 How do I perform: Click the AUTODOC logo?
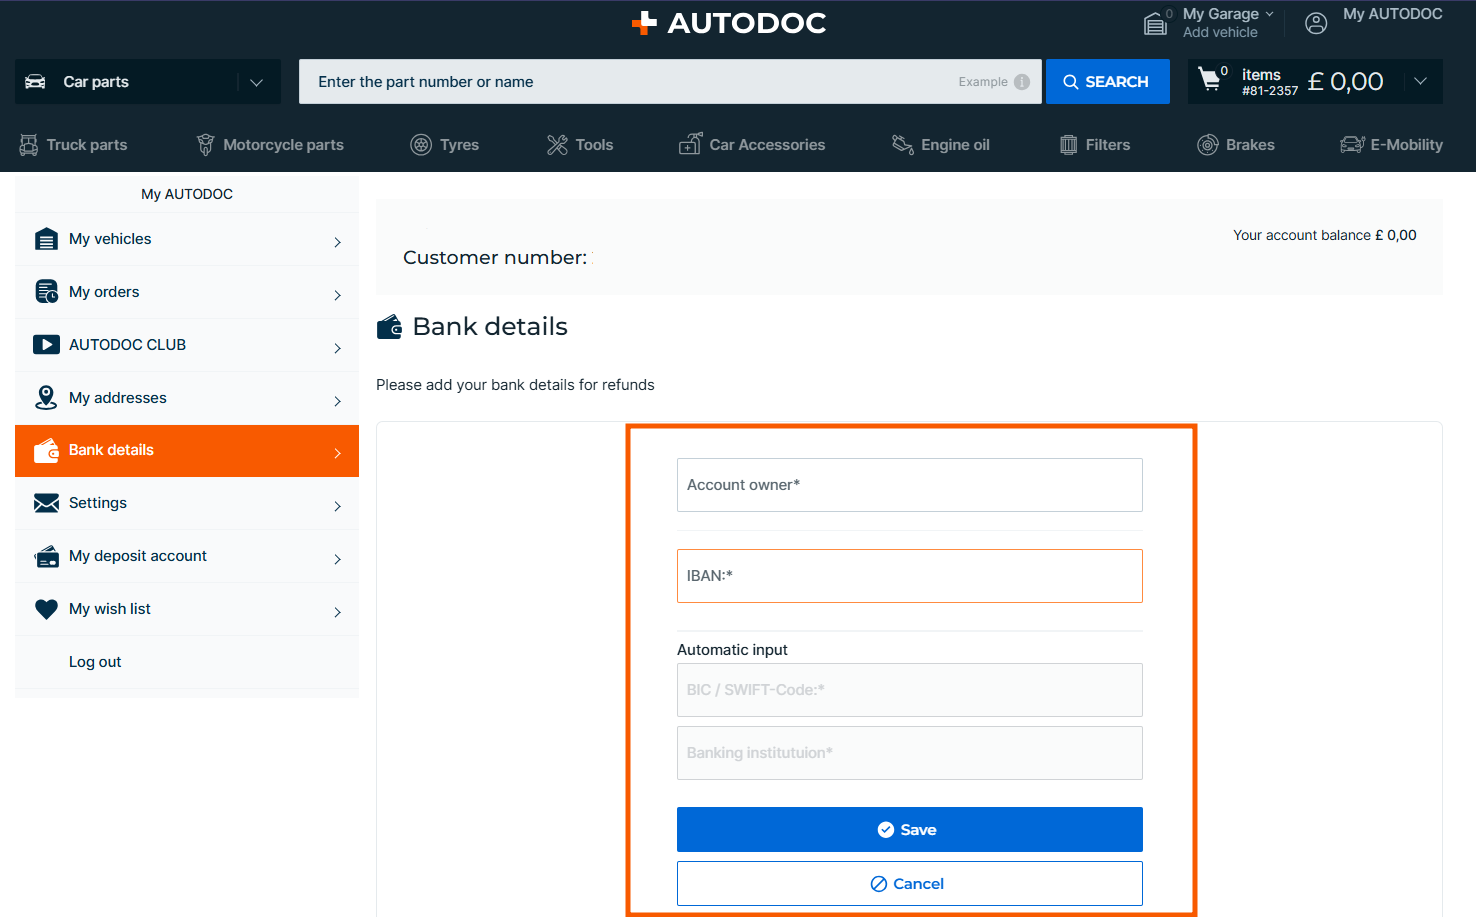tap(729, 23)
